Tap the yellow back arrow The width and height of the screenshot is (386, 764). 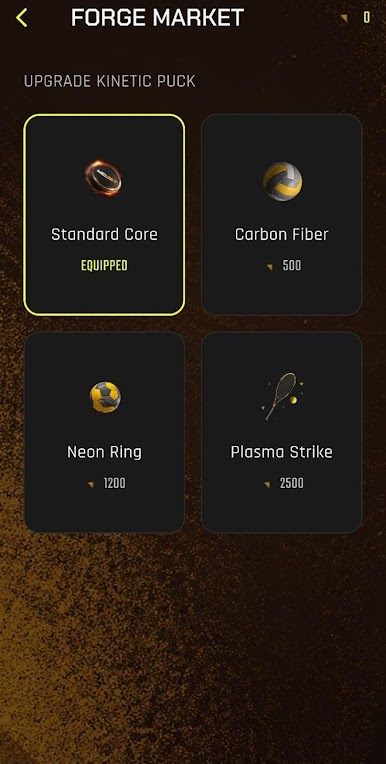pyautogui.click(x=21, y=18)
